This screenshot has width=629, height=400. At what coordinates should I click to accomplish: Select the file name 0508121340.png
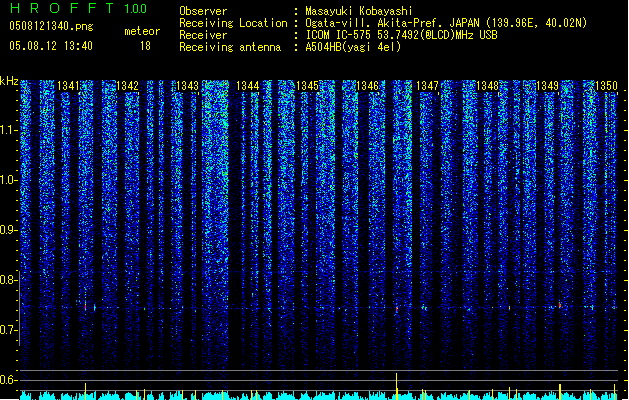point(51,26)
